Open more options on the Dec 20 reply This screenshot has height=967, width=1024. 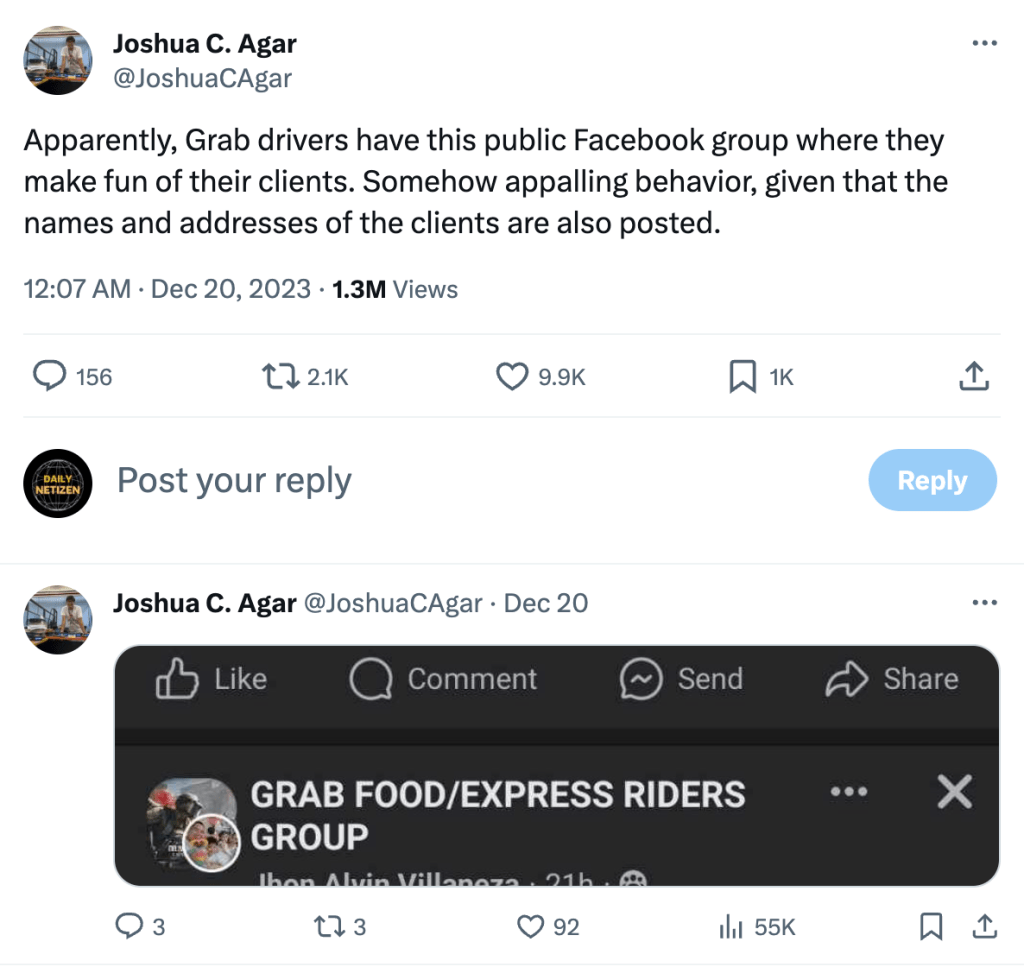(985, 603)
